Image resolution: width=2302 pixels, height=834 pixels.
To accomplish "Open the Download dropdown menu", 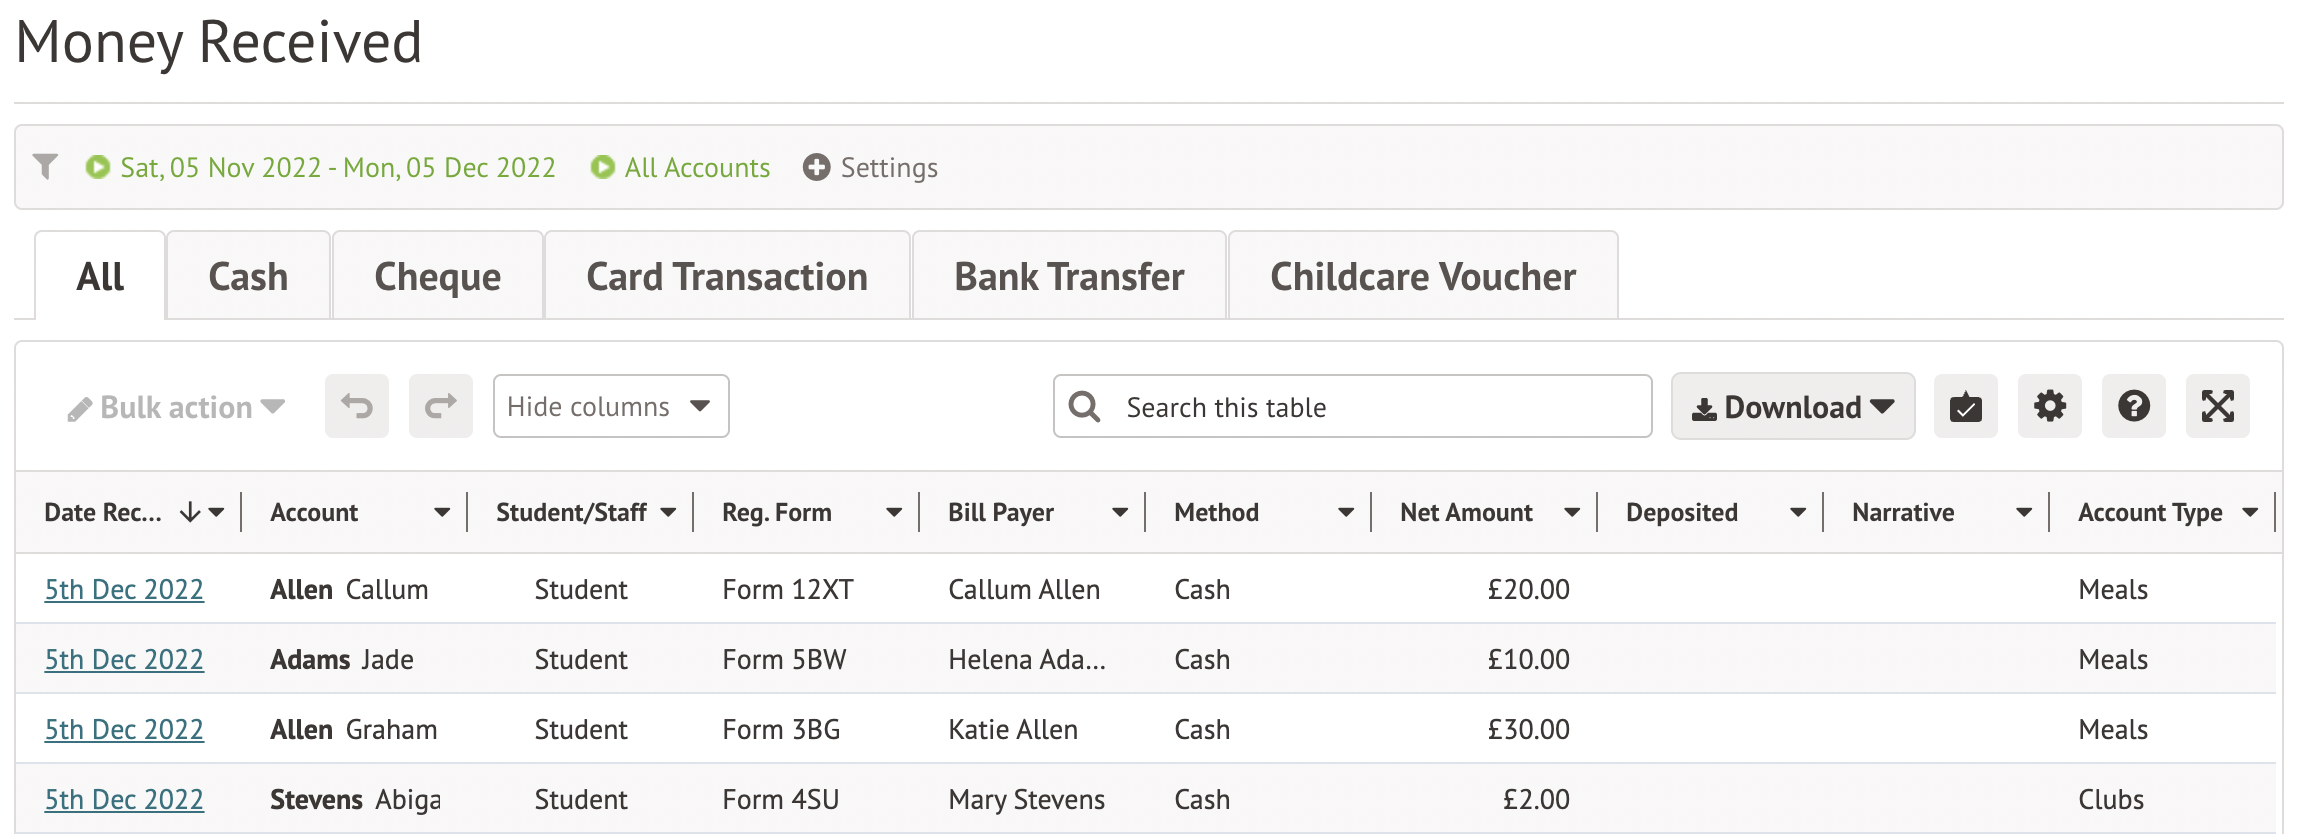I will 1792,406.
